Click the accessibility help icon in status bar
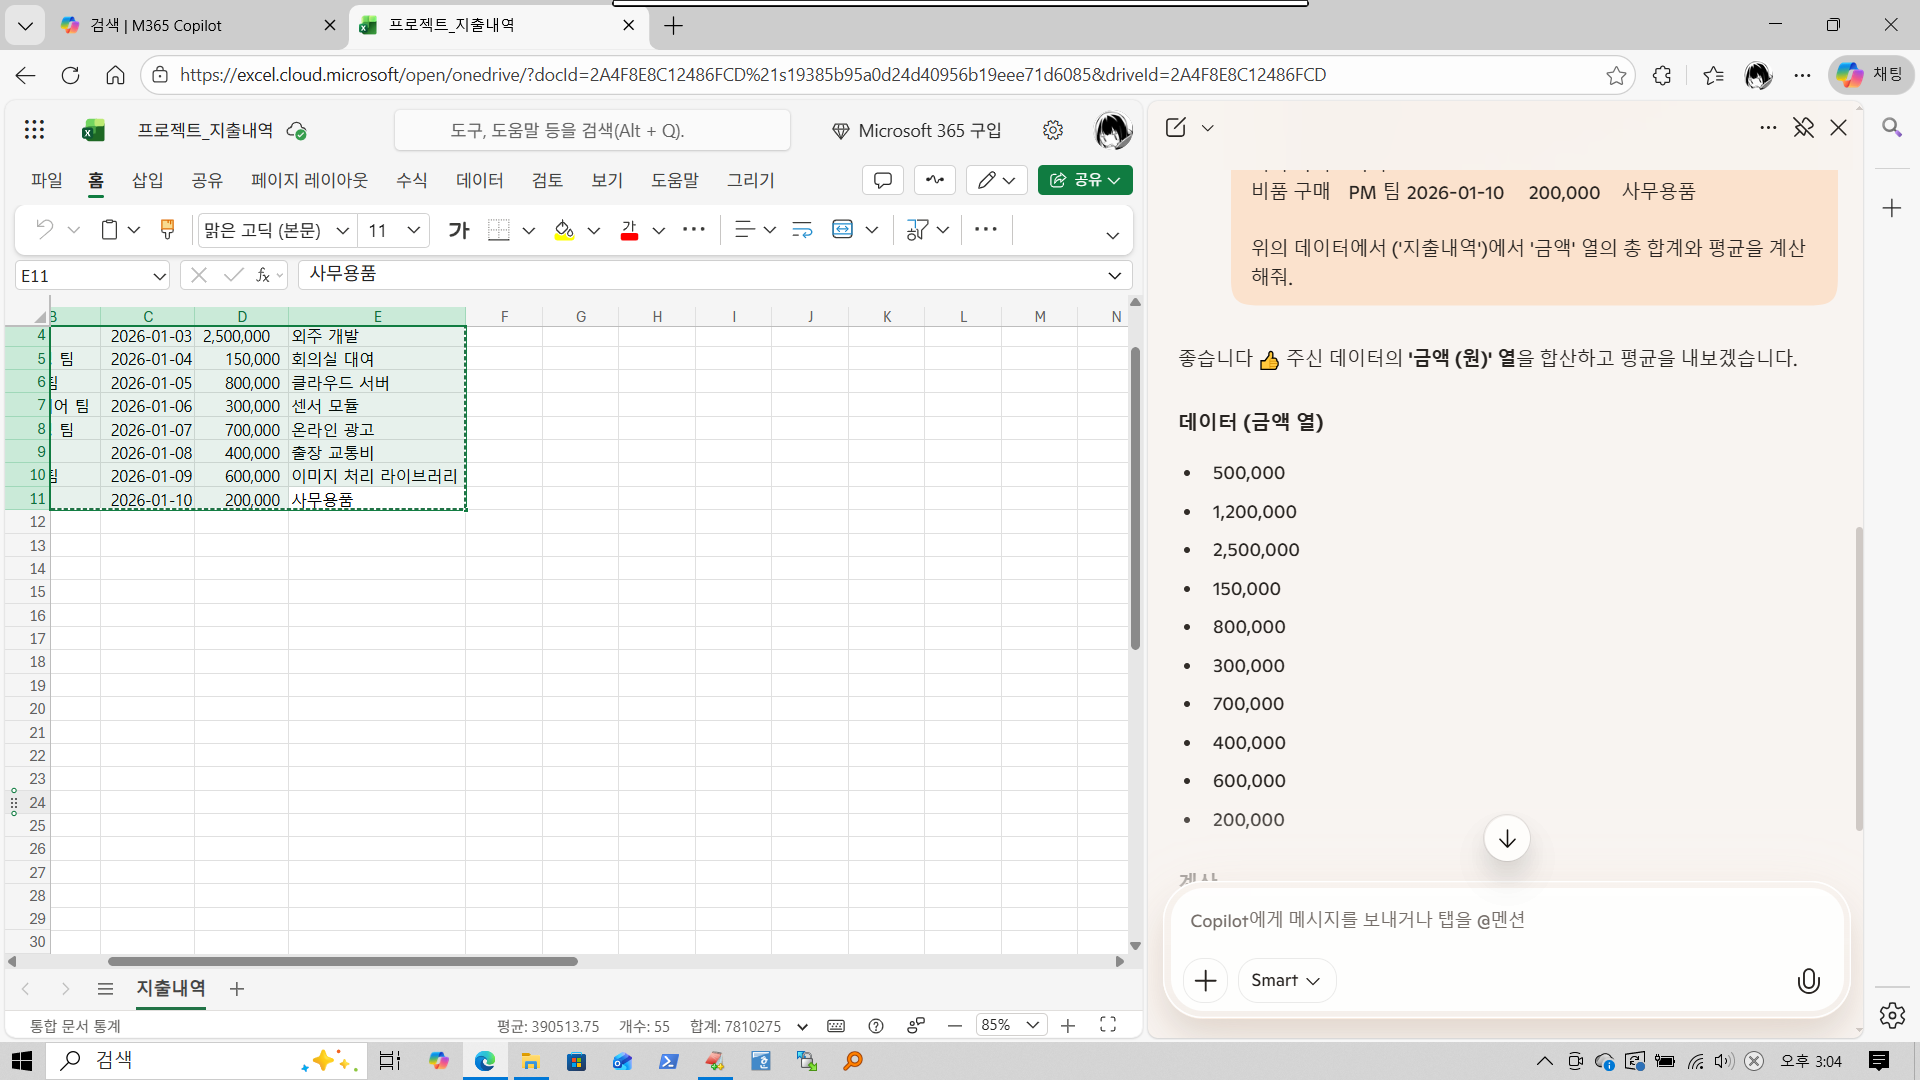 [876, 1025]
